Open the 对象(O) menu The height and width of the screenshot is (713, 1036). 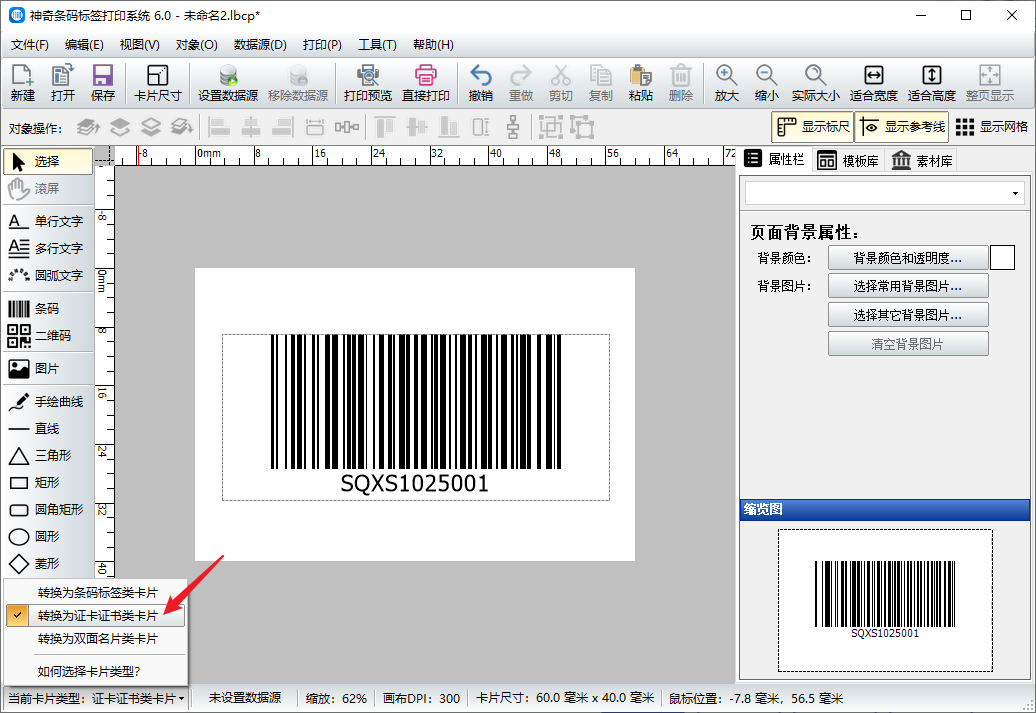click(x=196, y=45)
